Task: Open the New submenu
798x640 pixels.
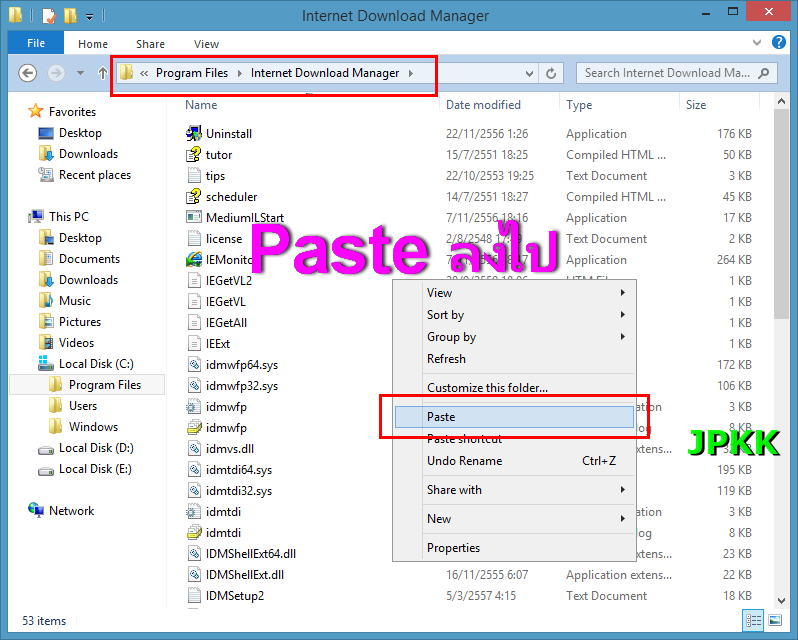Action: point(514,518)
